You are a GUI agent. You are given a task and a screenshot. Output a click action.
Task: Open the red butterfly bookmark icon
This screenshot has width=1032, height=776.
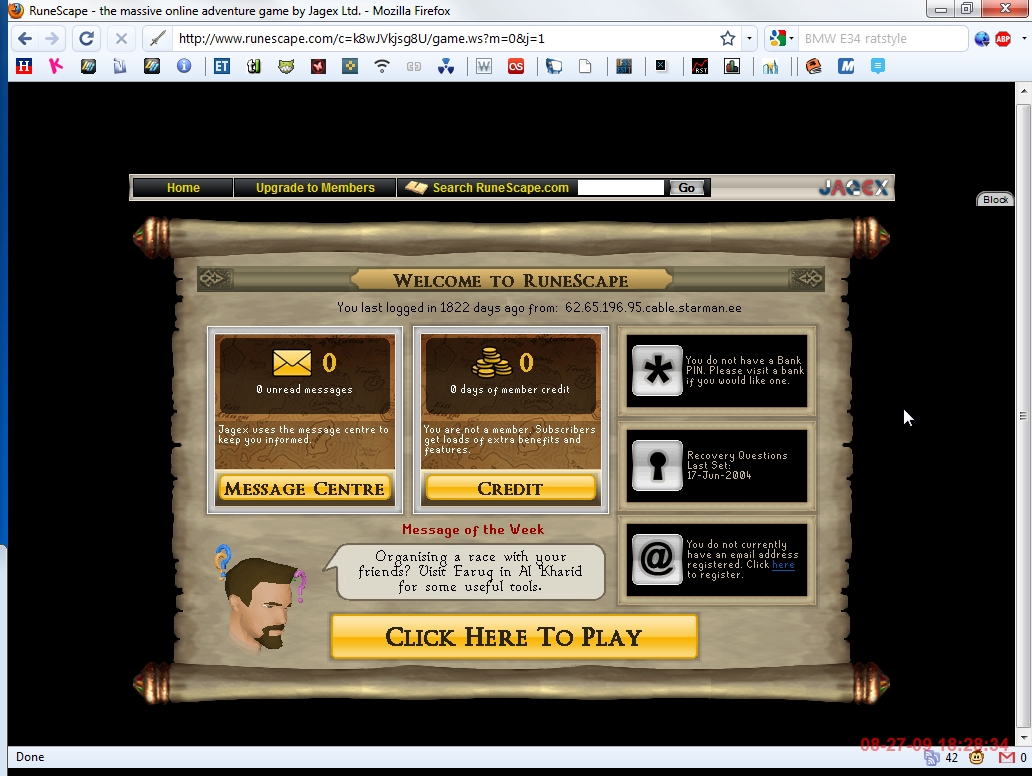(x=319, y=66)
